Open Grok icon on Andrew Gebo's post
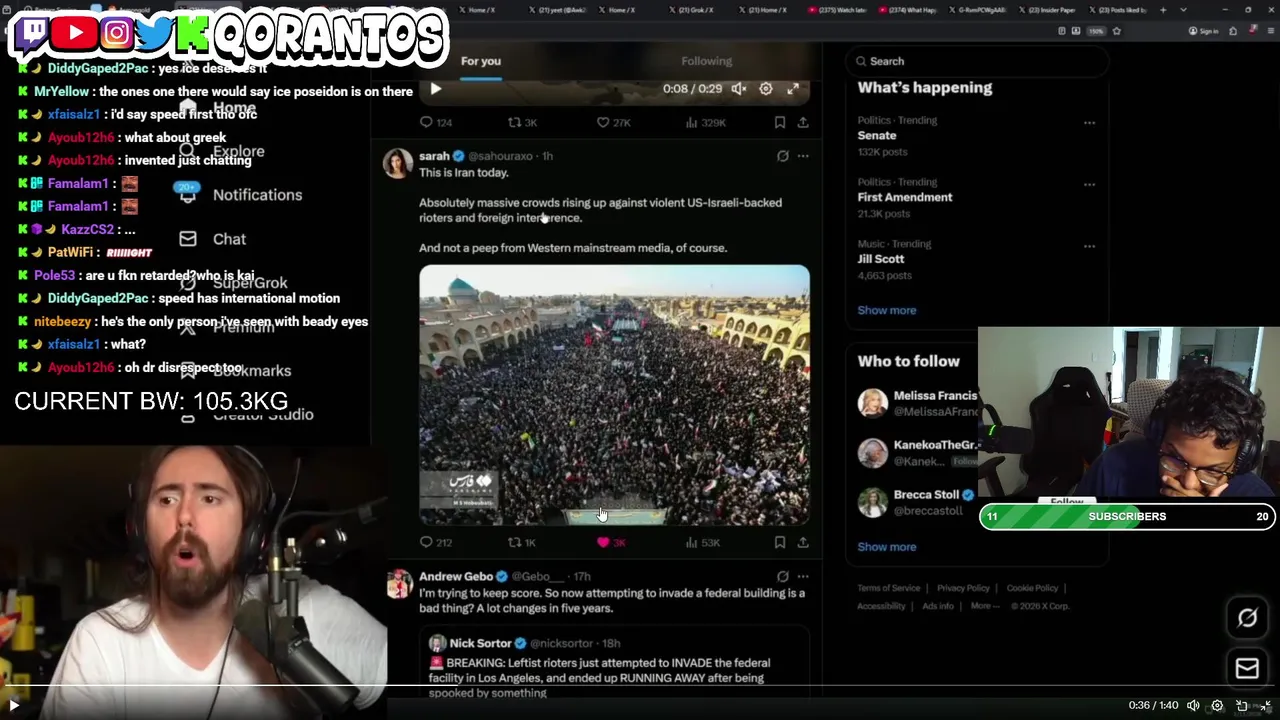This screenshot has height=720, width=1280. 783,576
